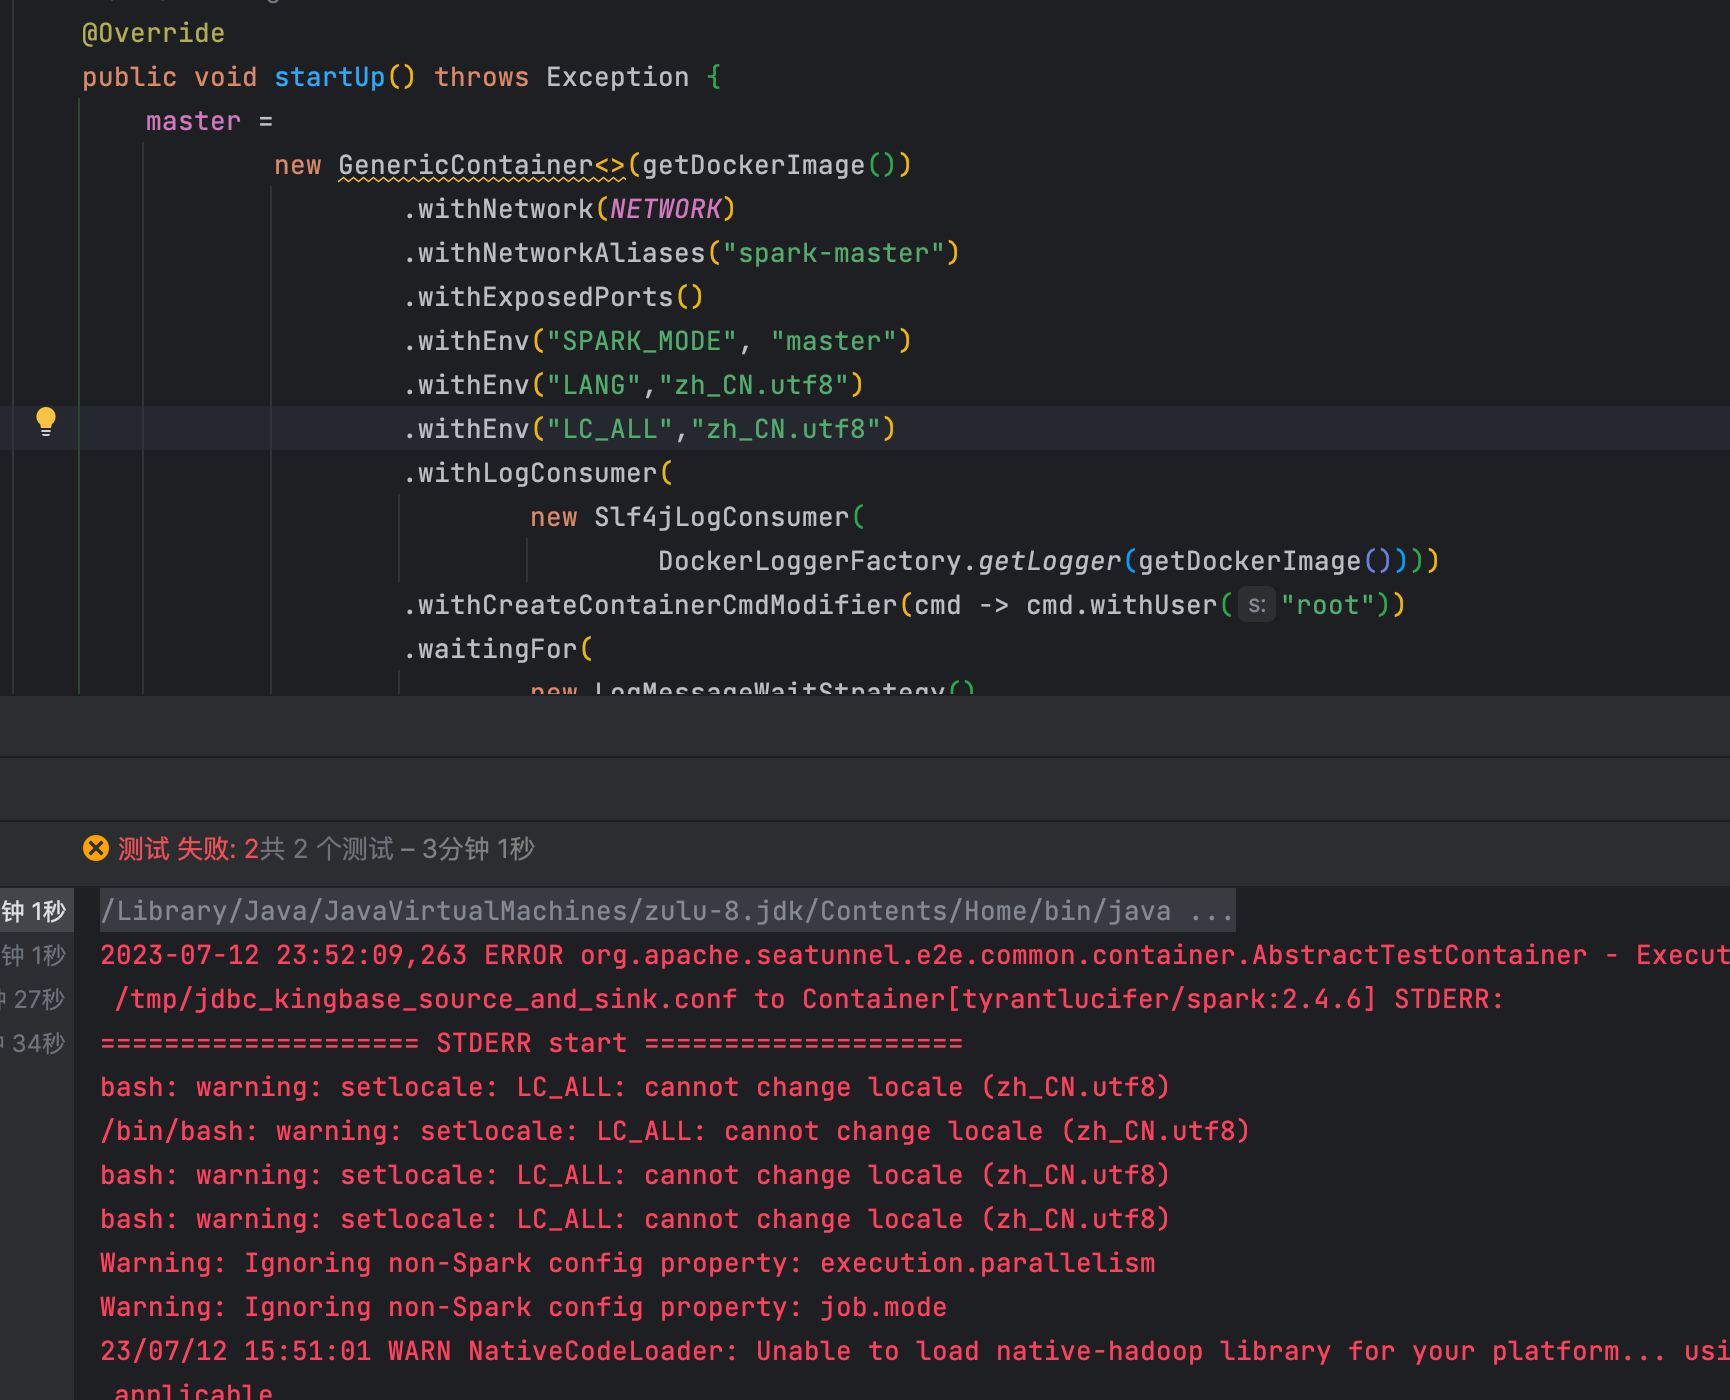Click the .withCreateContainerCmdModifier call
This screenshot has width=1730, height=1400.
651,605
